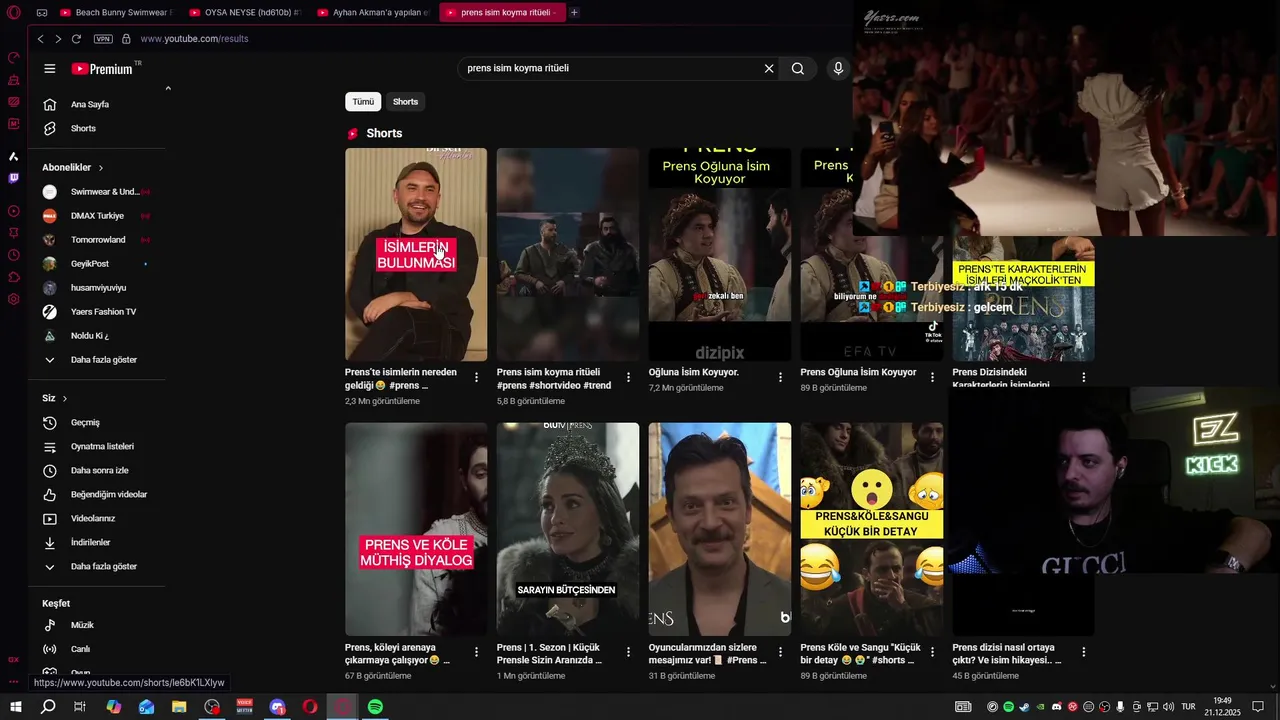Switch to Ayhan Akman'a yapılan tab
1280x720 pixels.
pos(375,12)
